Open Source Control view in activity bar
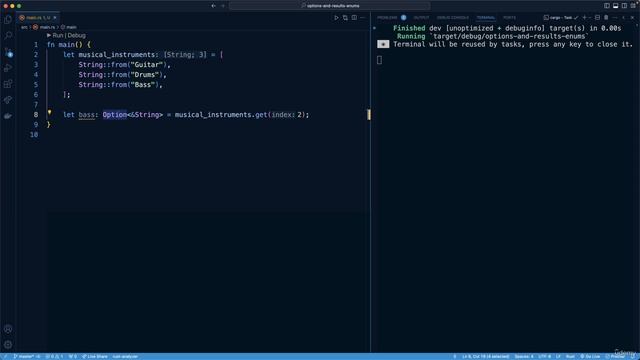Screen dimensions: 640x360 (8, 52)
